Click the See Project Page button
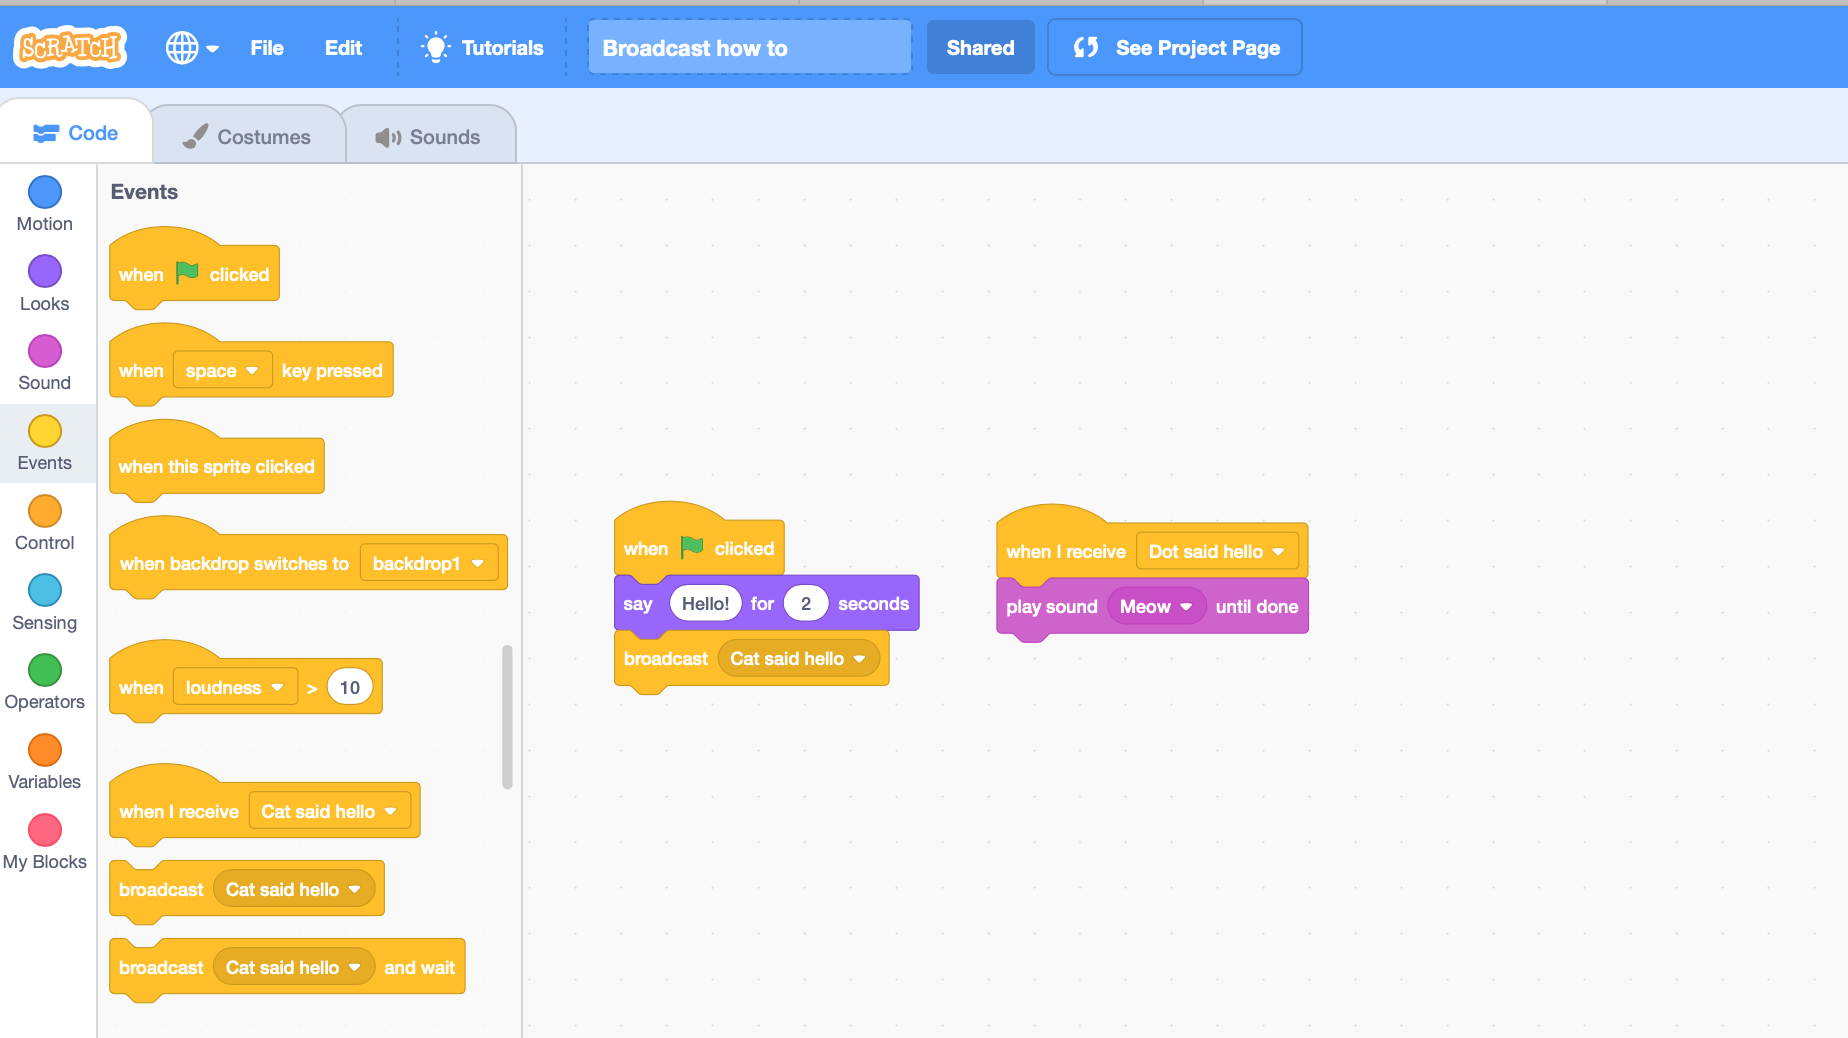 [x=1174, y=46]
